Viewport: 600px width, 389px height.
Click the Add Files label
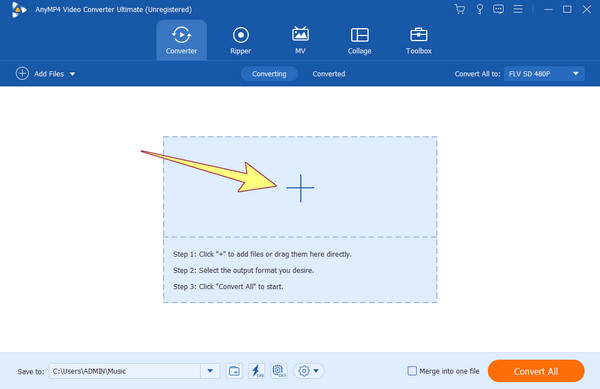point(49,74)
